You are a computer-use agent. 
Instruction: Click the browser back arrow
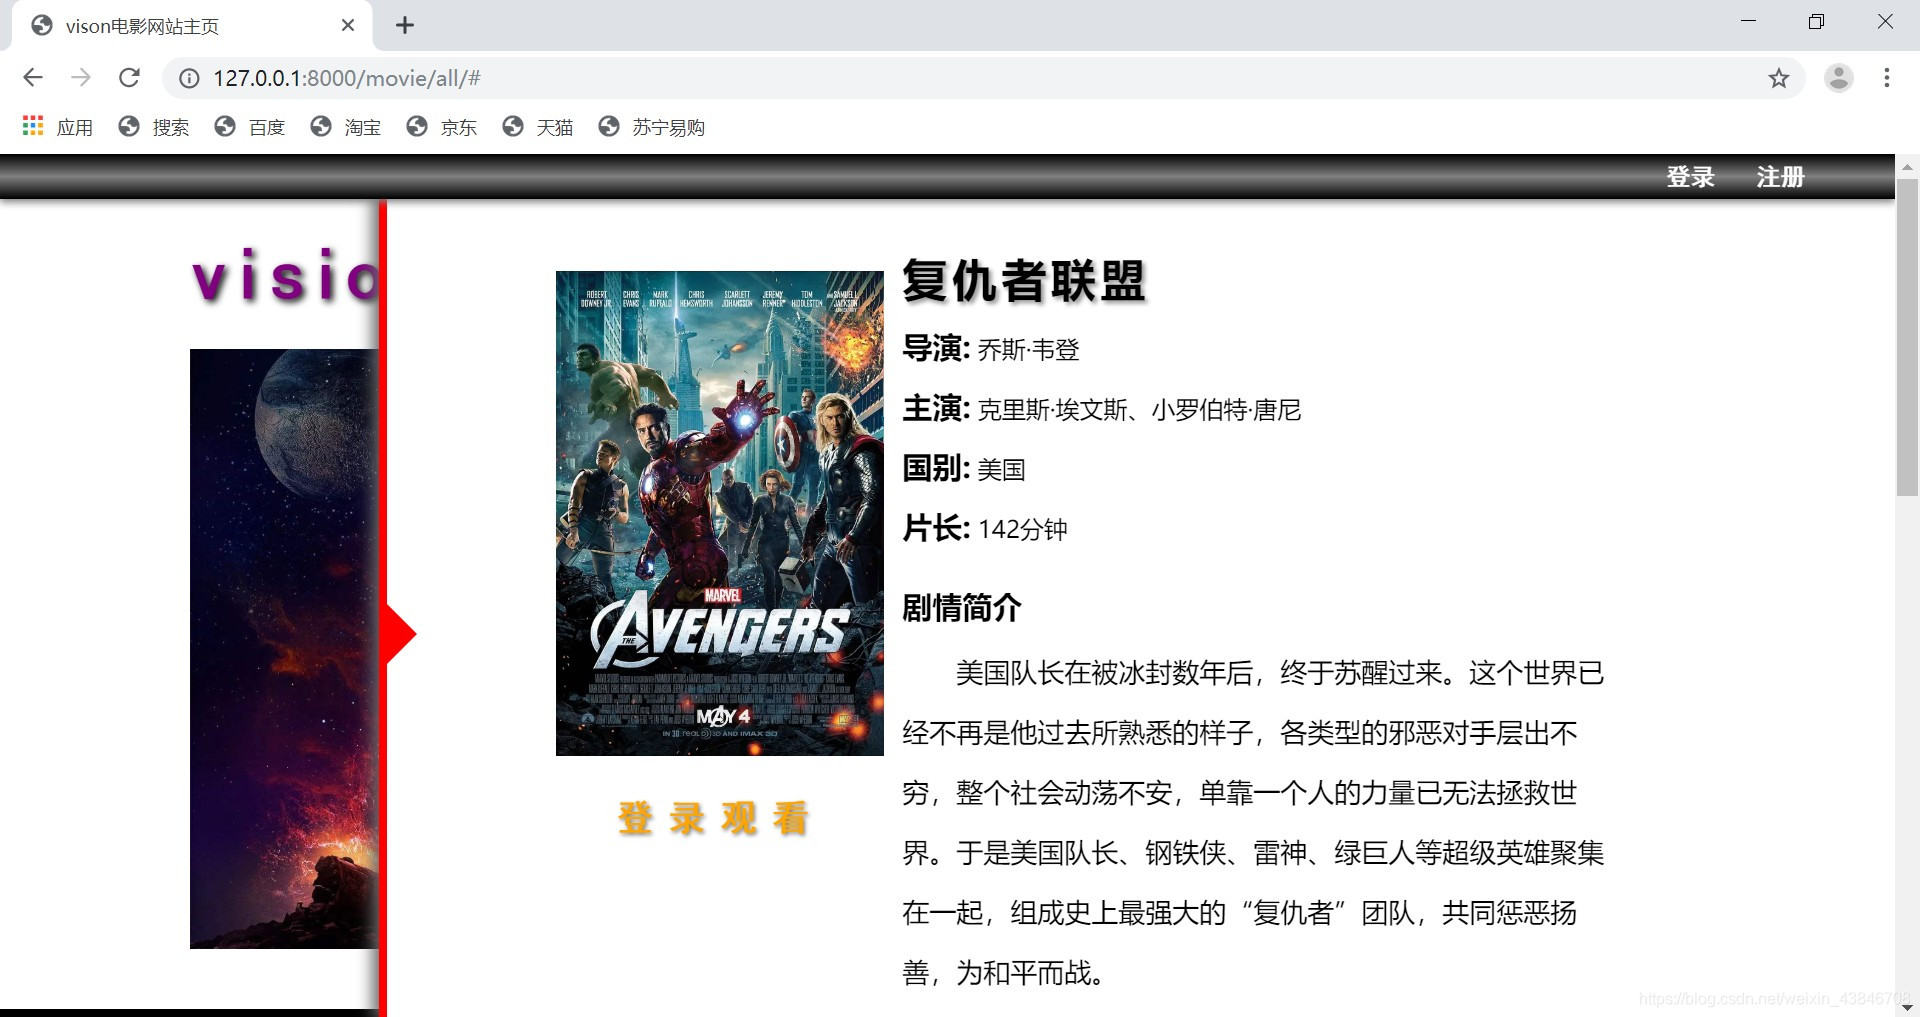(33, 78)
